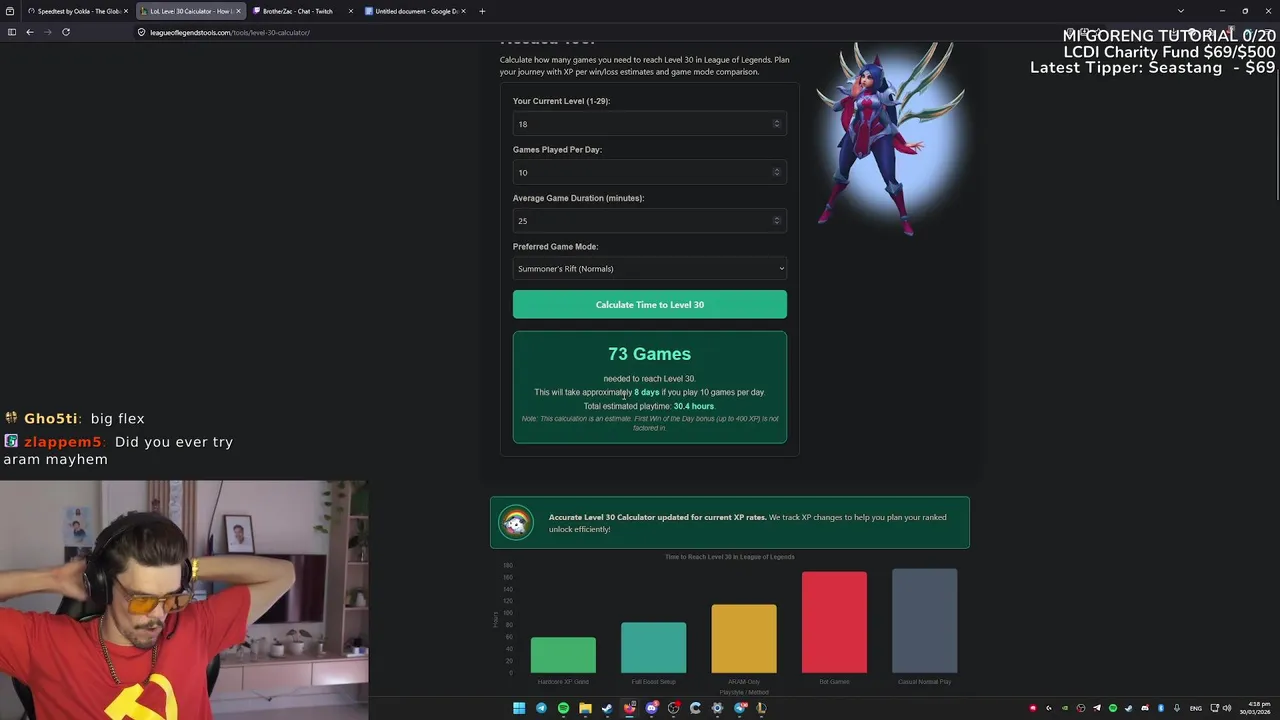This screenshot has width=1280, height=720.
Task: Click the network icon in the system tray
Action: pyautogui.click(x=1216, y=708)
